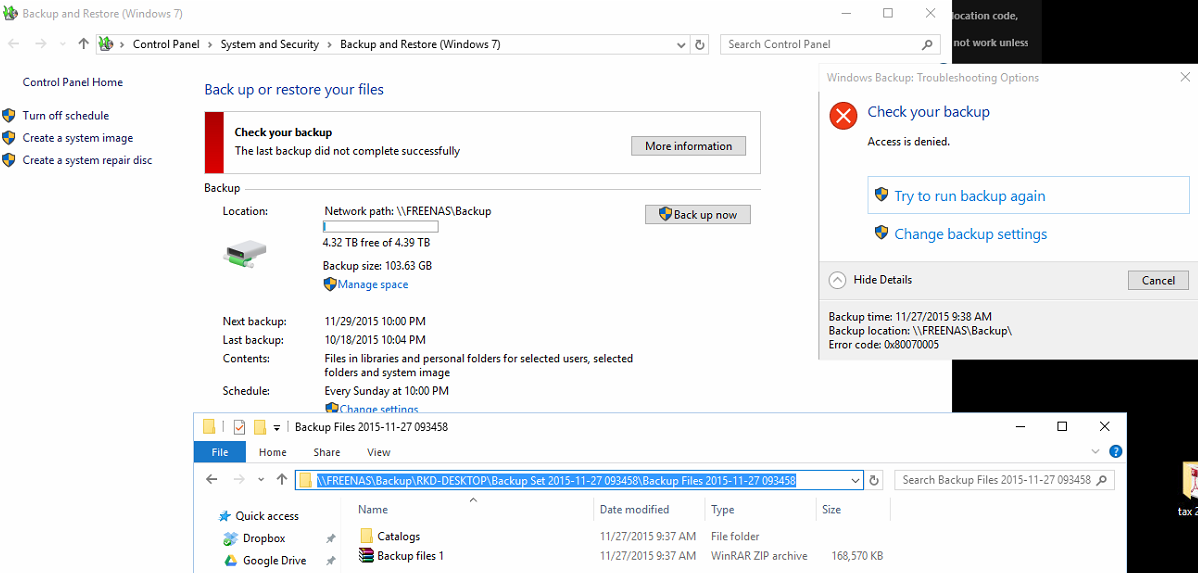Click shield icon beside Create a system image
The image size is (1198, 573).
(x=9, y=138)
